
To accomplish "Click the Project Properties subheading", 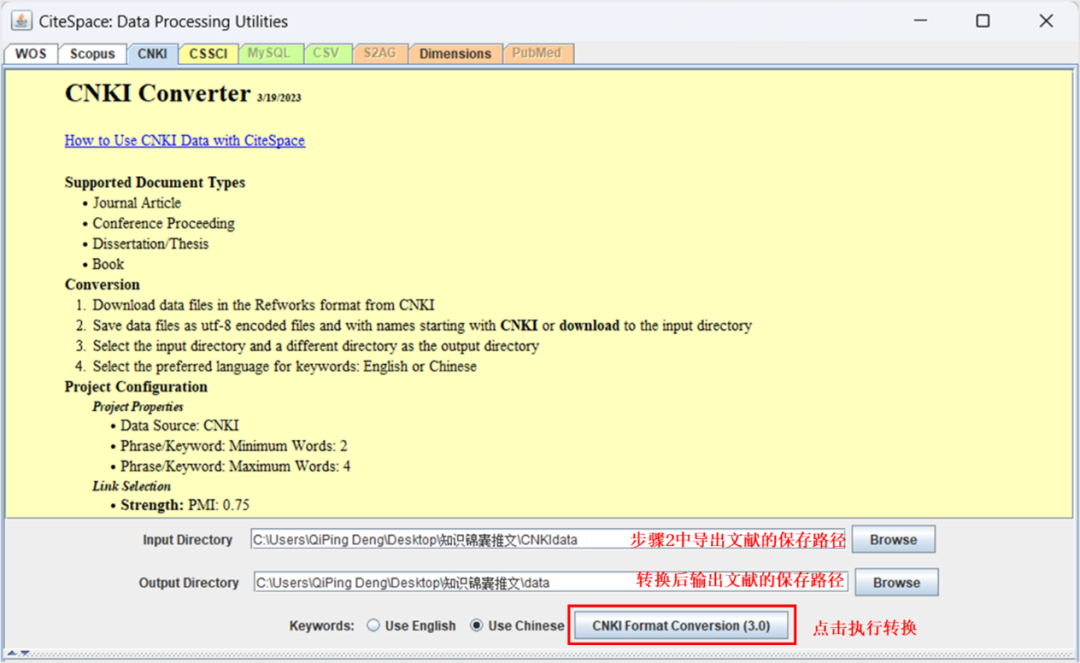I will coord(138,406).
